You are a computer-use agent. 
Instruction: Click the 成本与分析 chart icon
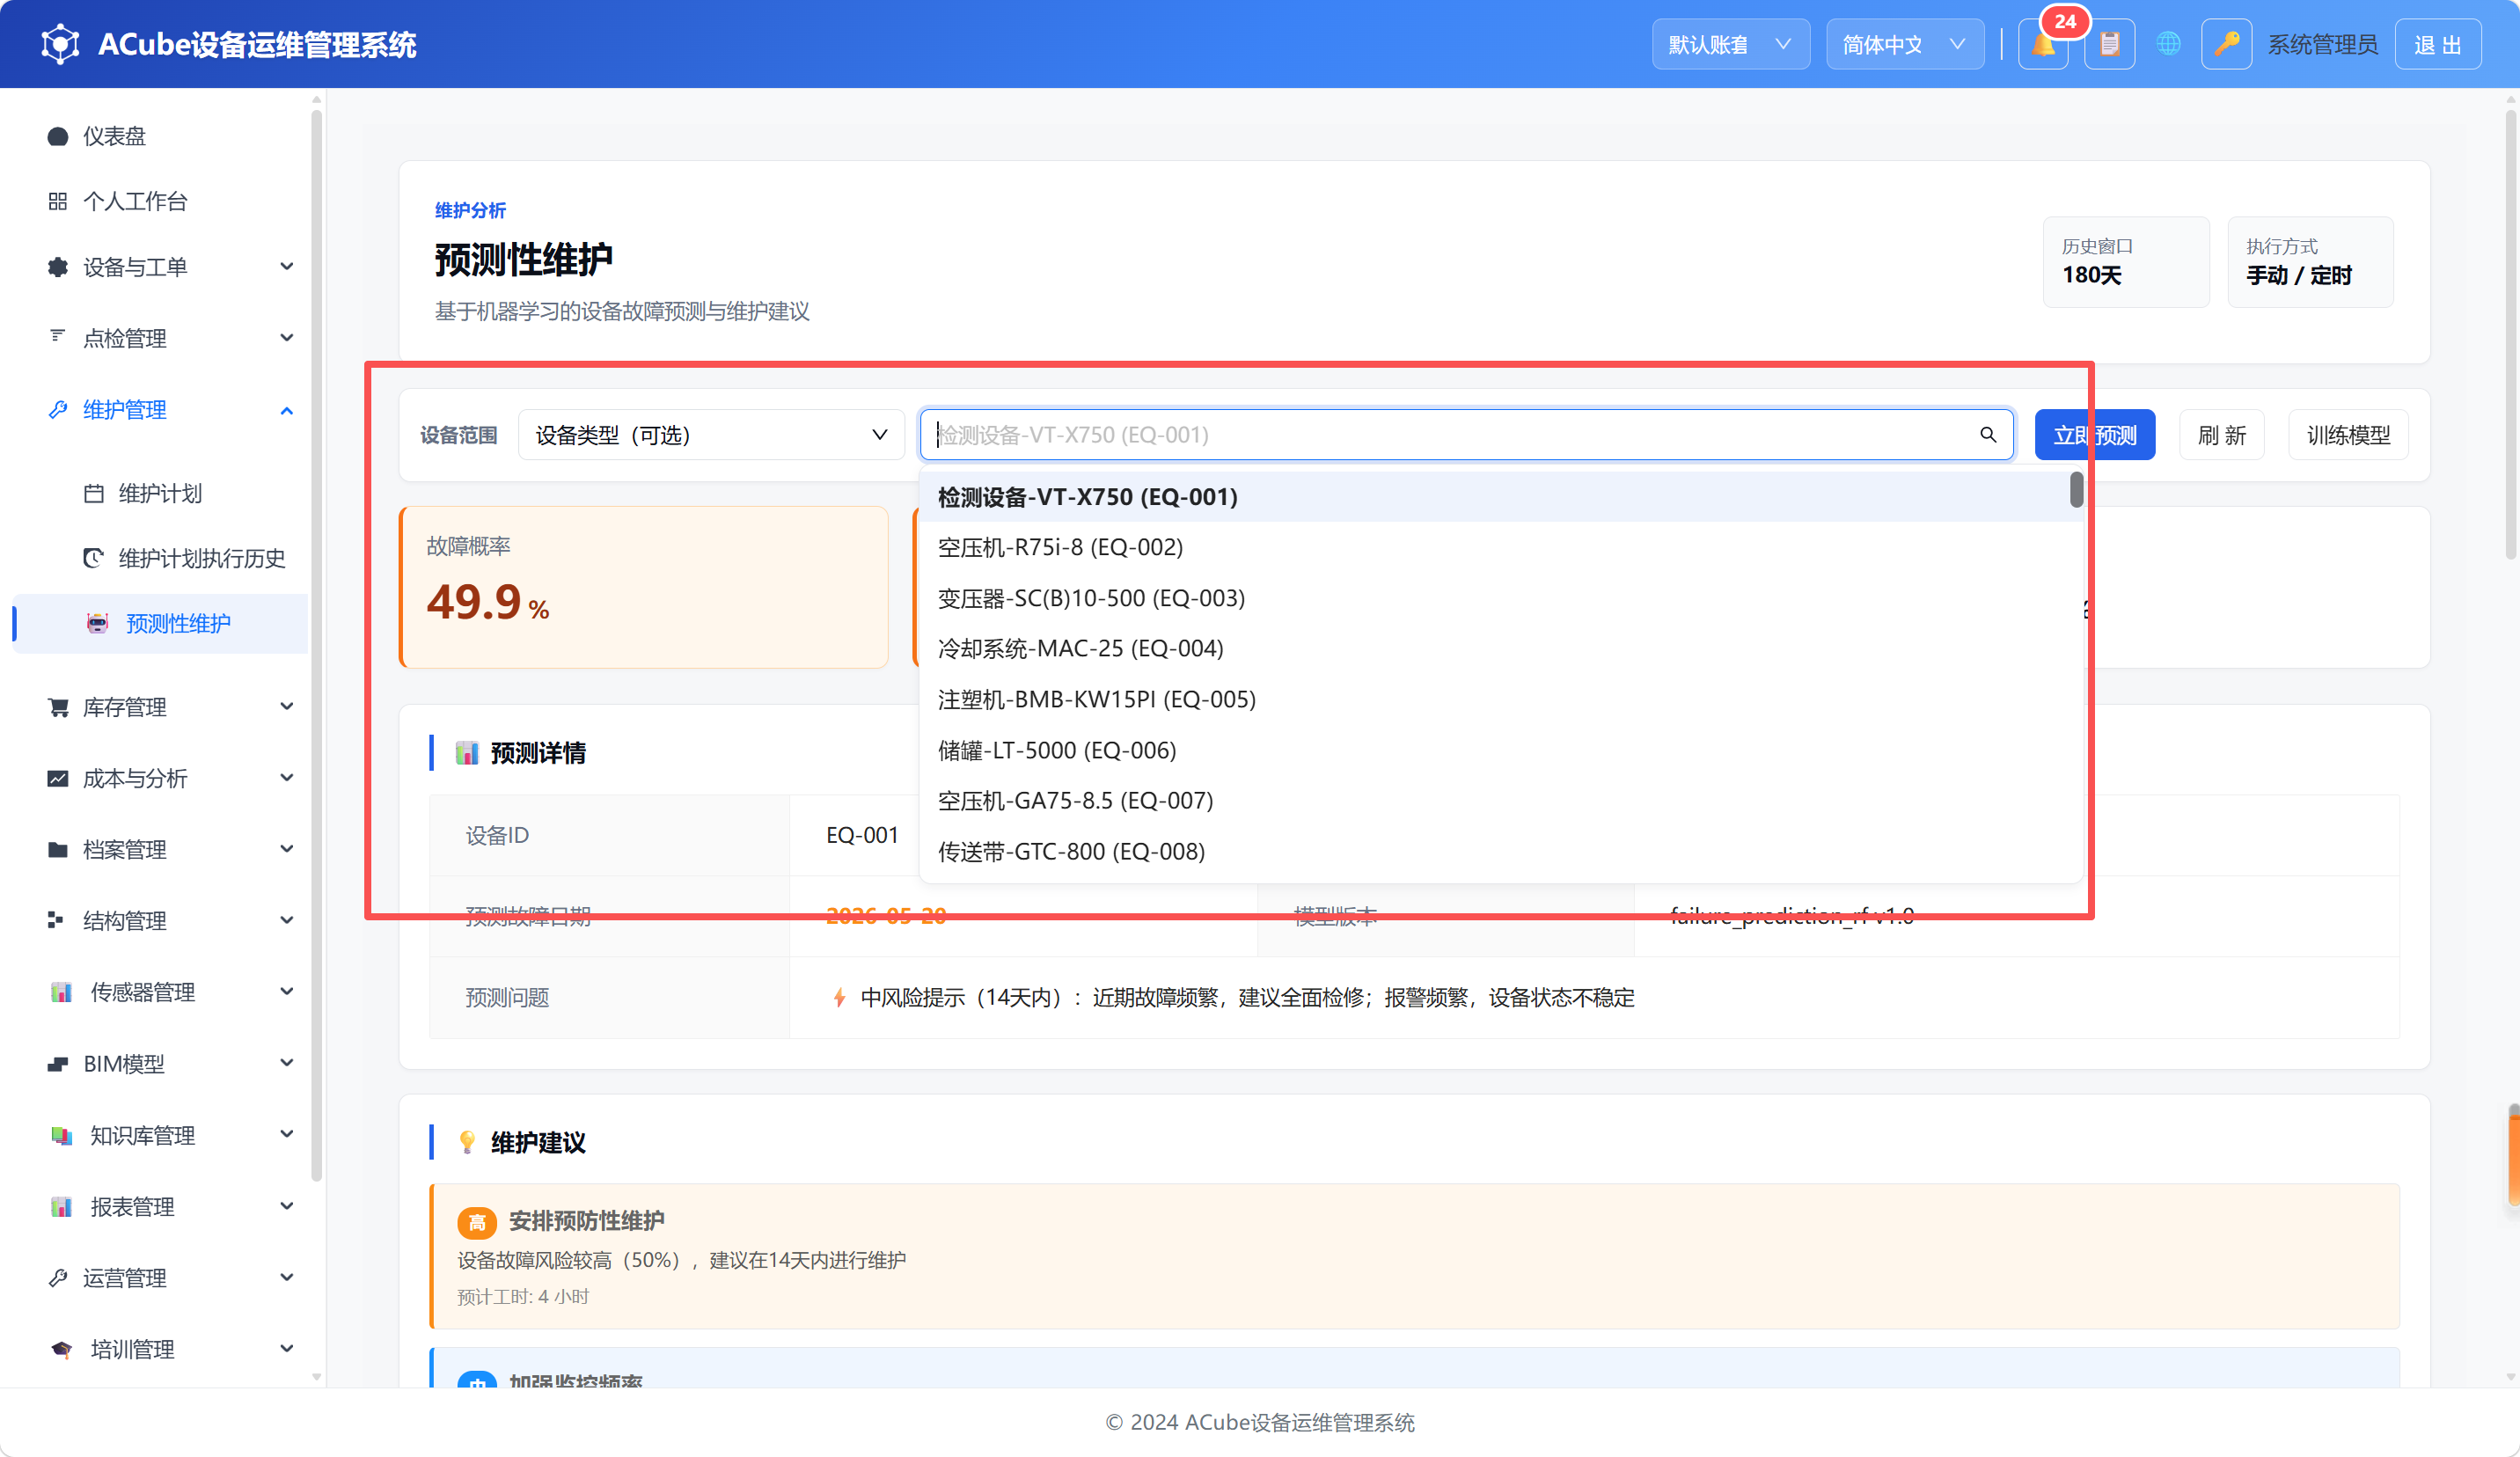pos(58,778)
